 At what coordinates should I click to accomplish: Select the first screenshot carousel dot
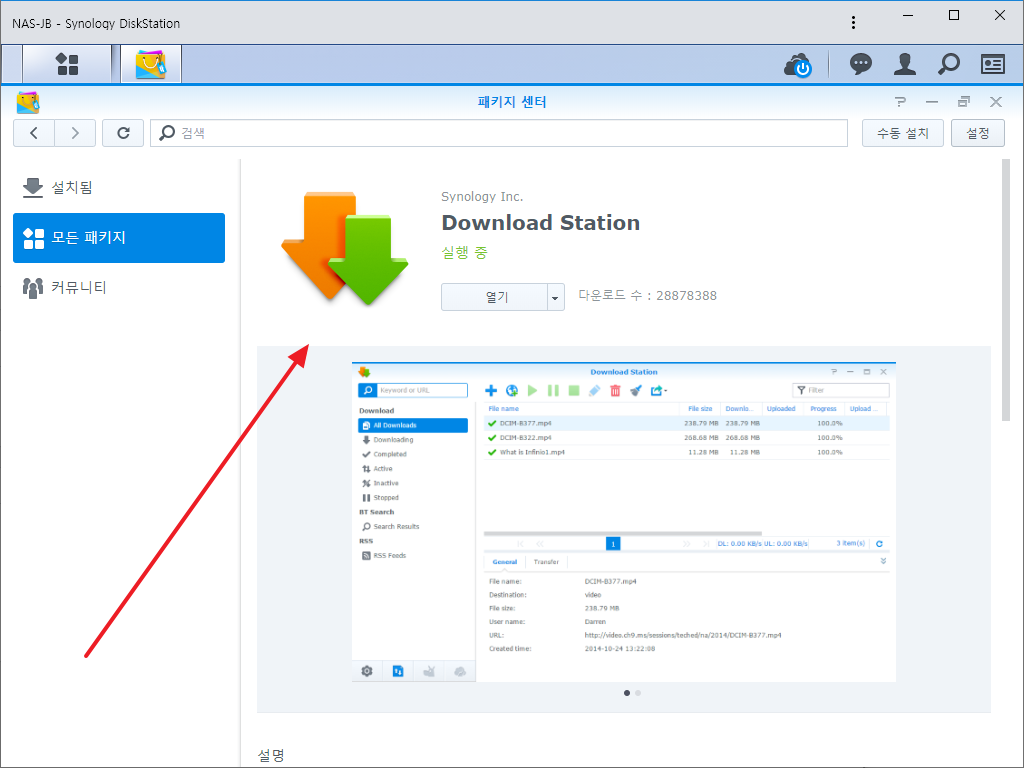(x=627, y=693)
